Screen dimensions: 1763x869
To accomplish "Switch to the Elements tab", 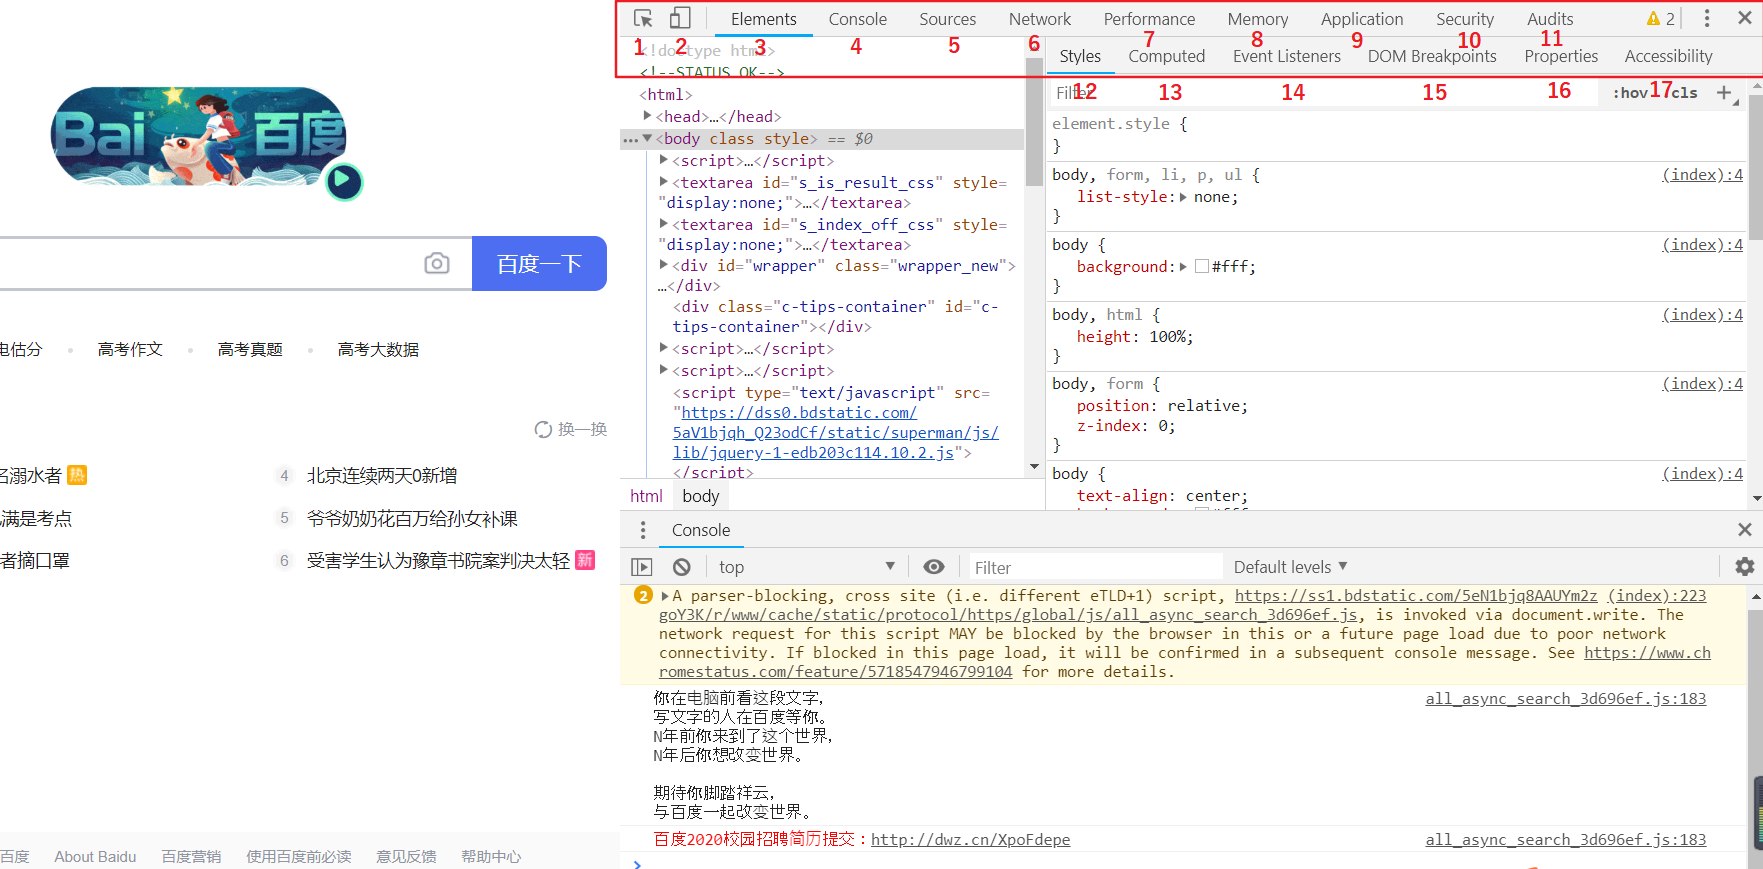I will click(x=764, y=19).
